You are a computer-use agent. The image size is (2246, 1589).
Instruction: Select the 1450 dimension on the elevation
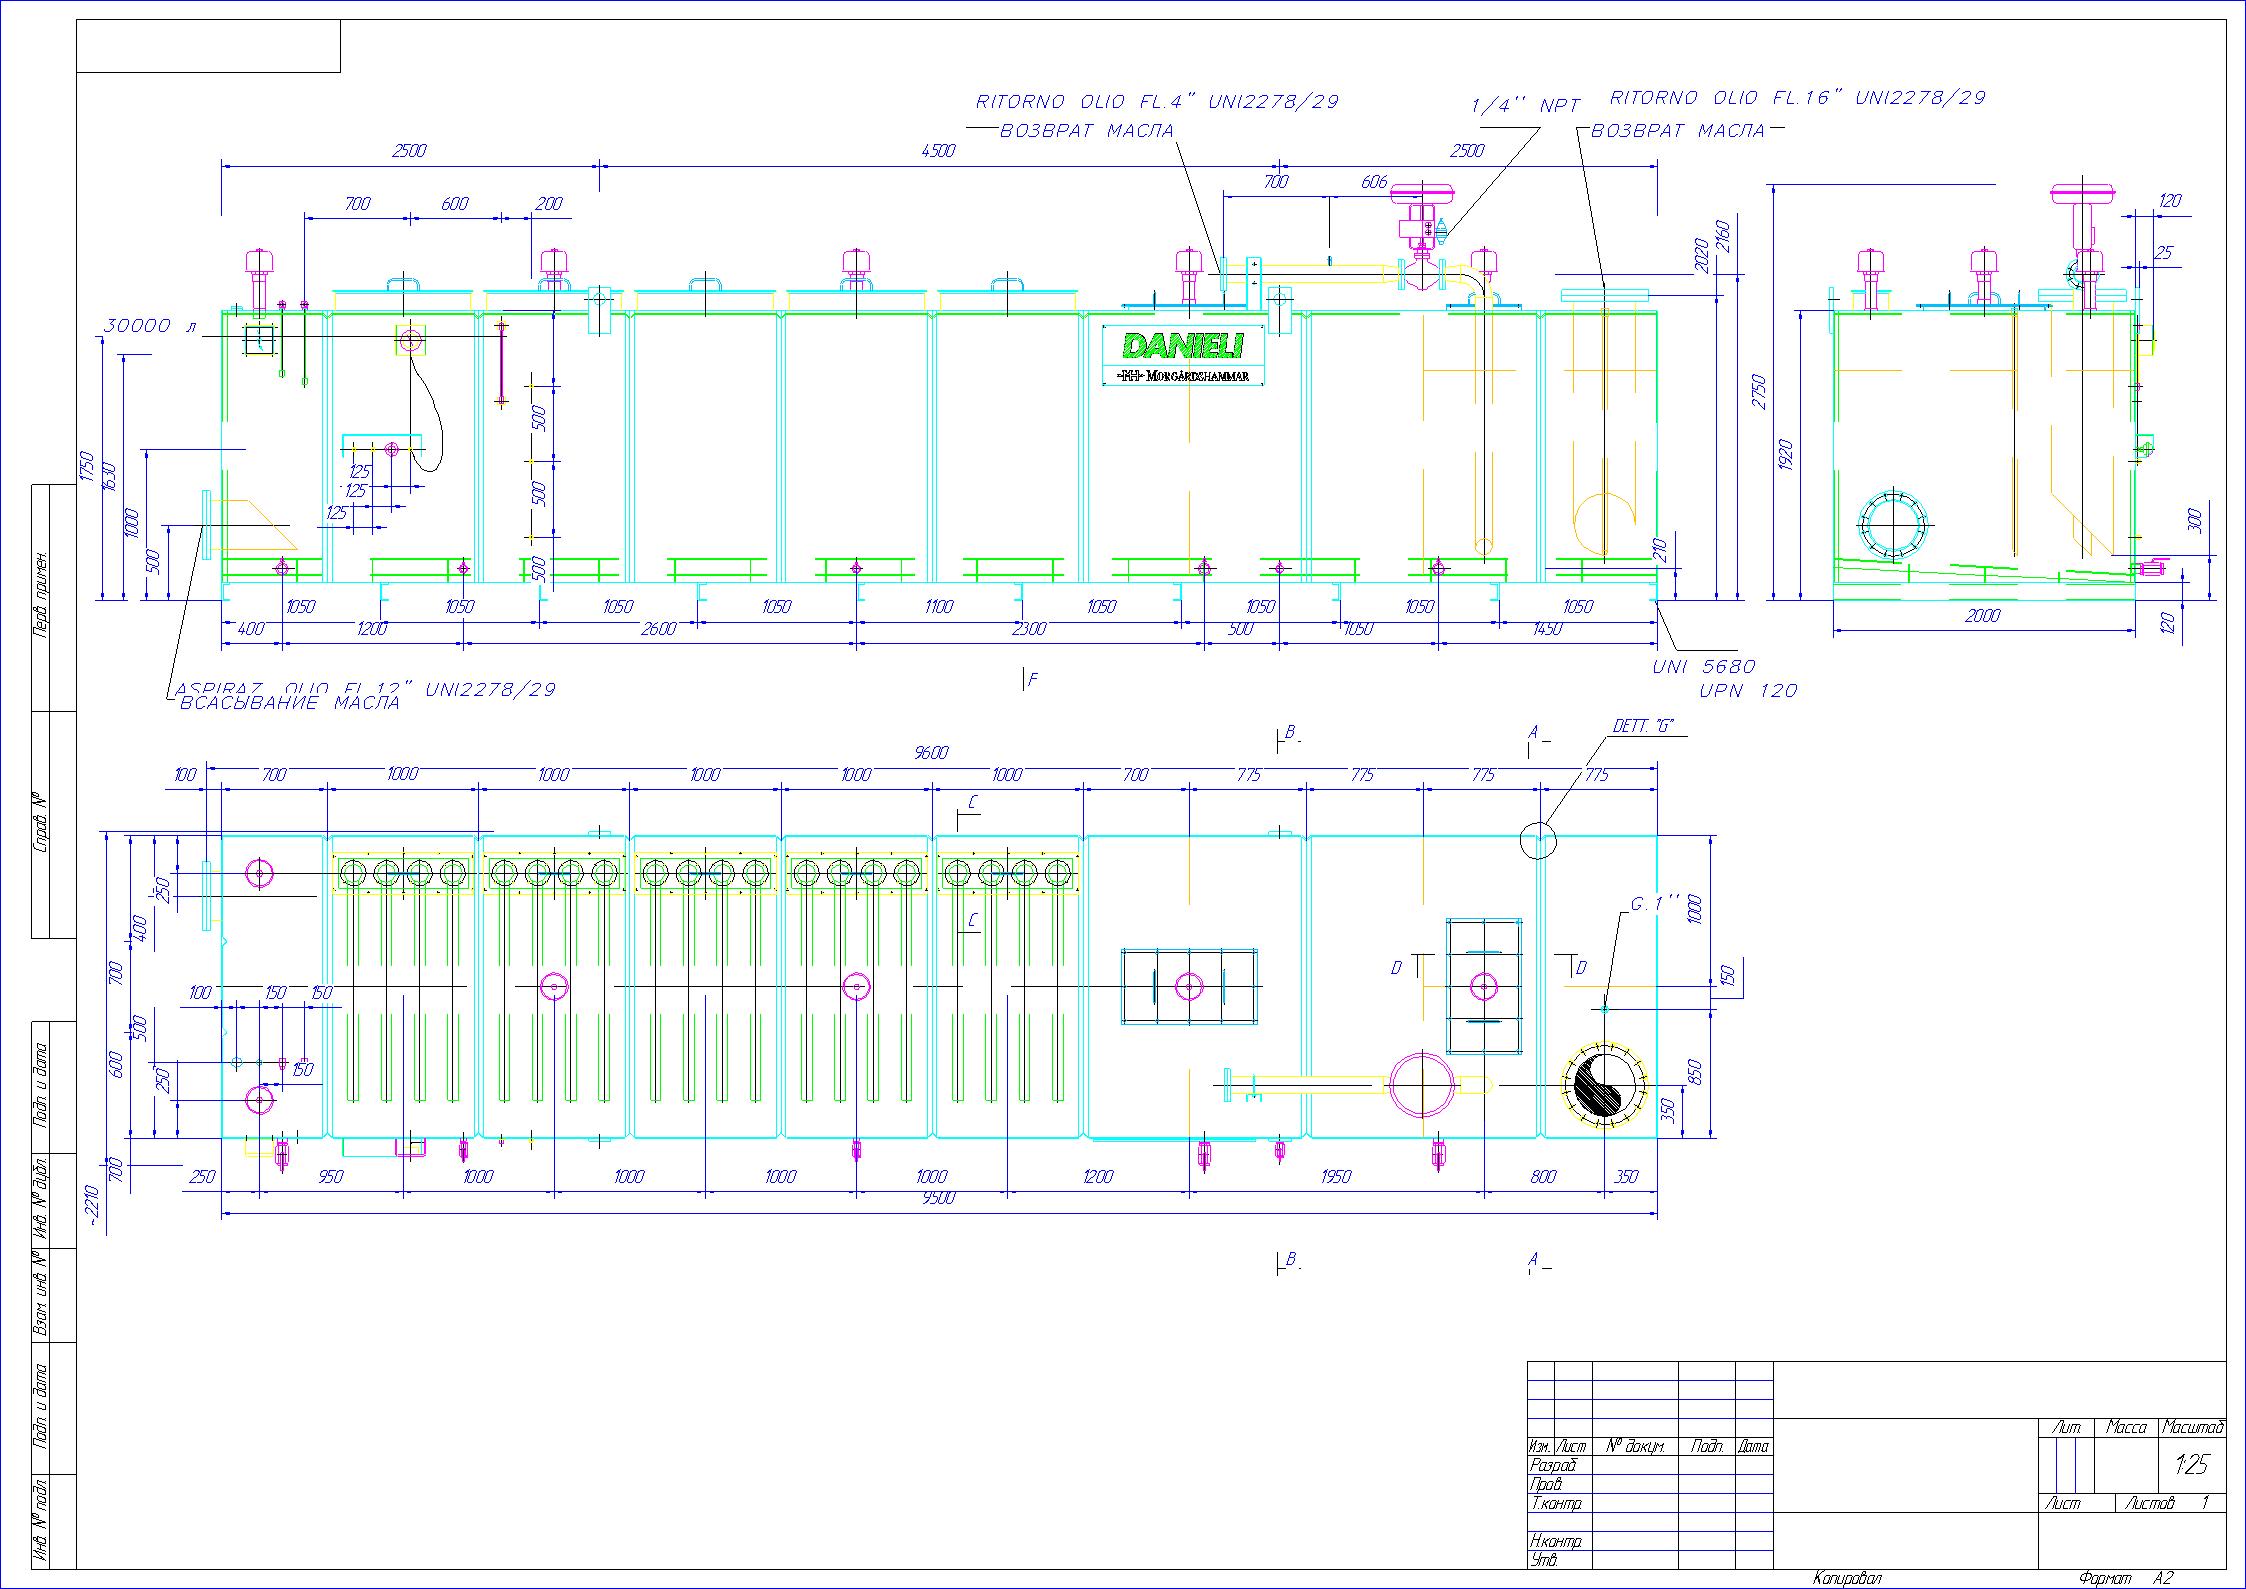click(x=1546, y=629)
